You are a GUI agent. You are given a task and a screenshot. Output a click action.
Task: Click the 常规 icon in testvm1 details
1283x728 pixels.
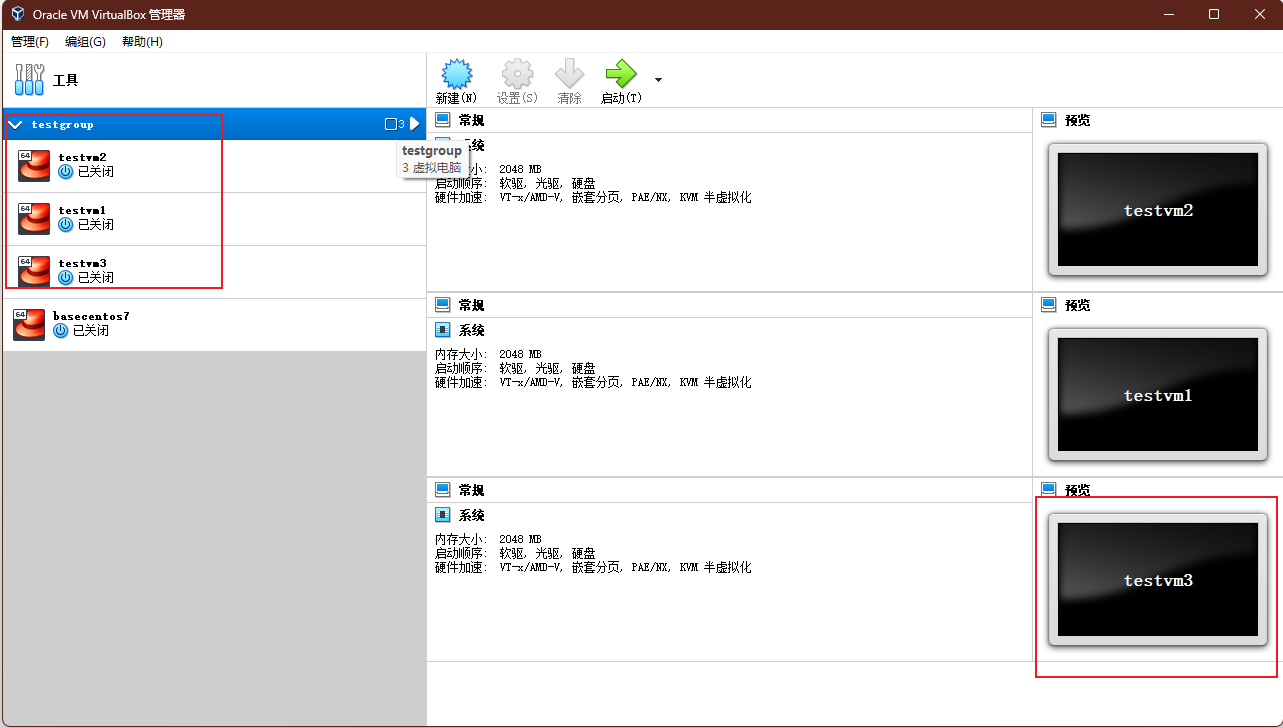(x=443, y=305)
